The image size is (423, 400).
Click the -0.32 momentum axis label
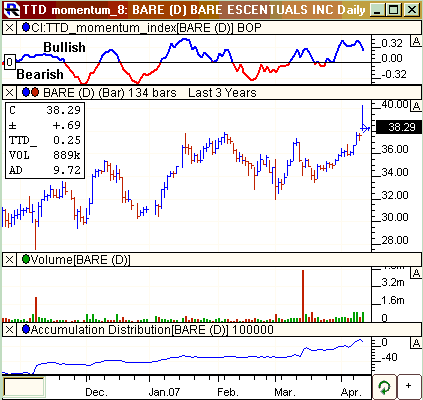pyautogui.click(x=394, y=74)
